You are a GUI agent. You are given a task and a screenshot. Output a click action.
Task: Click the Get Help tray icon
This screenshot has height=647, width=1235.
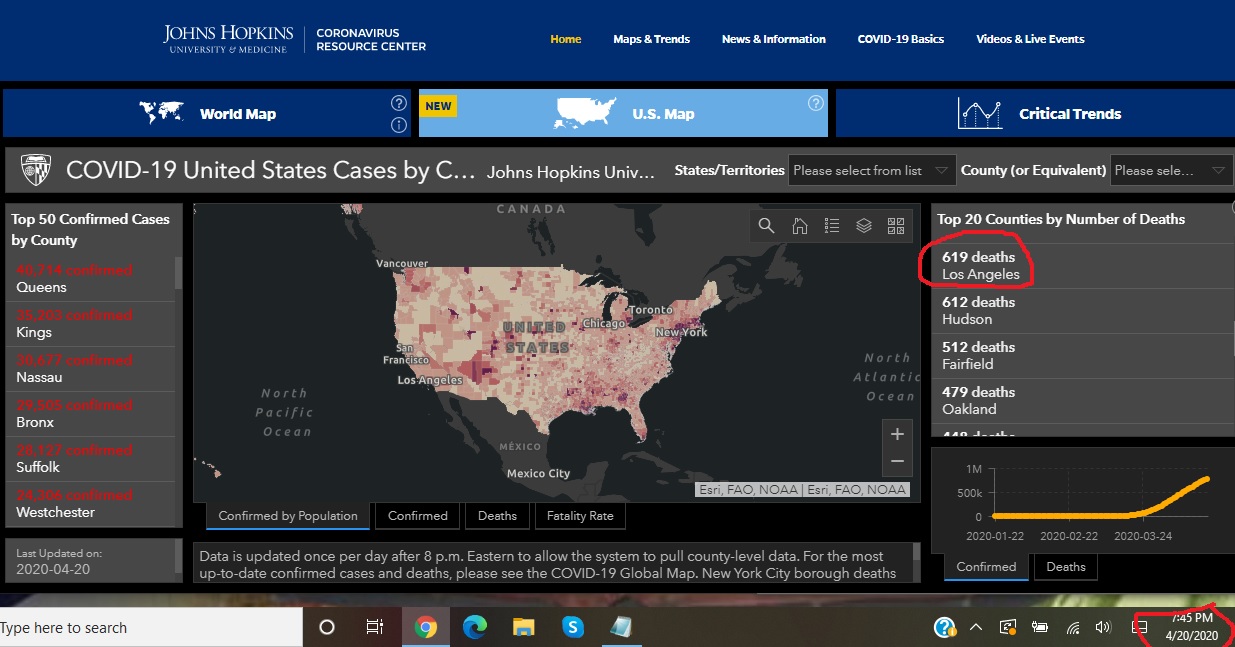(x=945, y=627)
